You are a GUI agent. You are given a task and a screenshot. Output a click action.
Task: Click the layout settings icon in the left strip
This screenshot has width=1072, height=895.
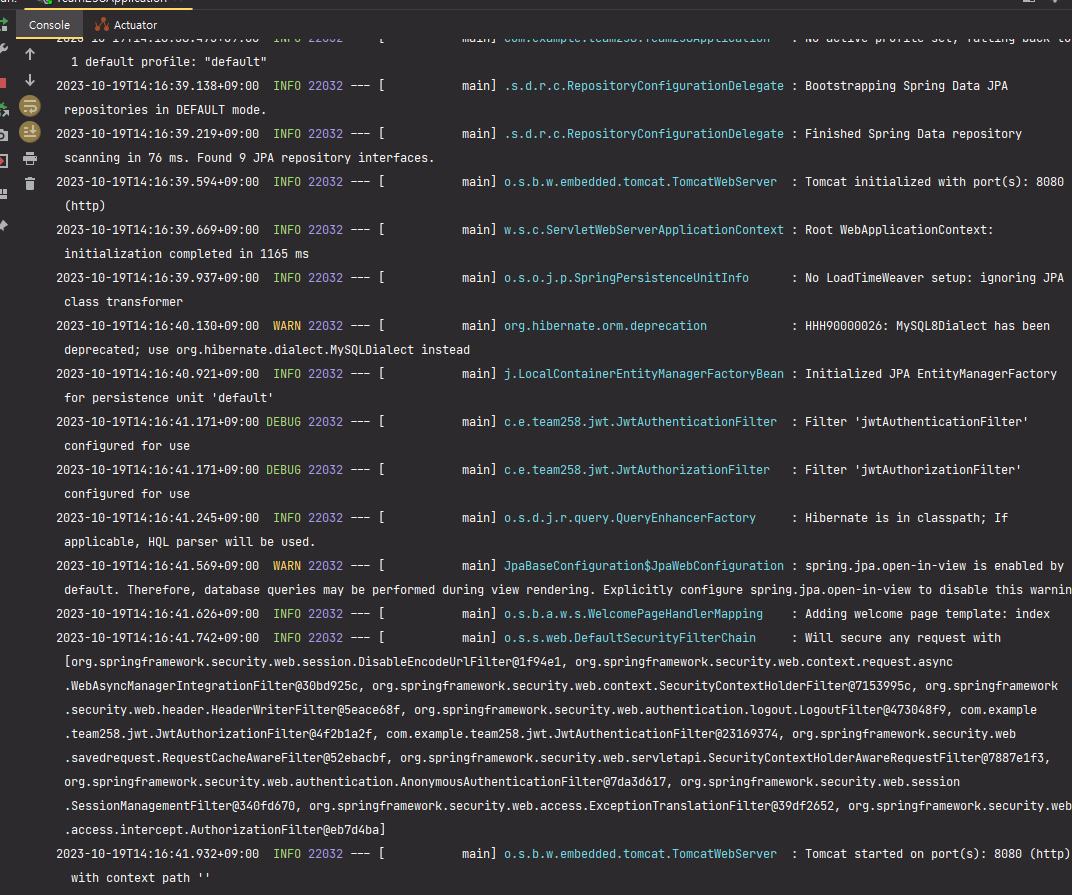pos(3,194)
